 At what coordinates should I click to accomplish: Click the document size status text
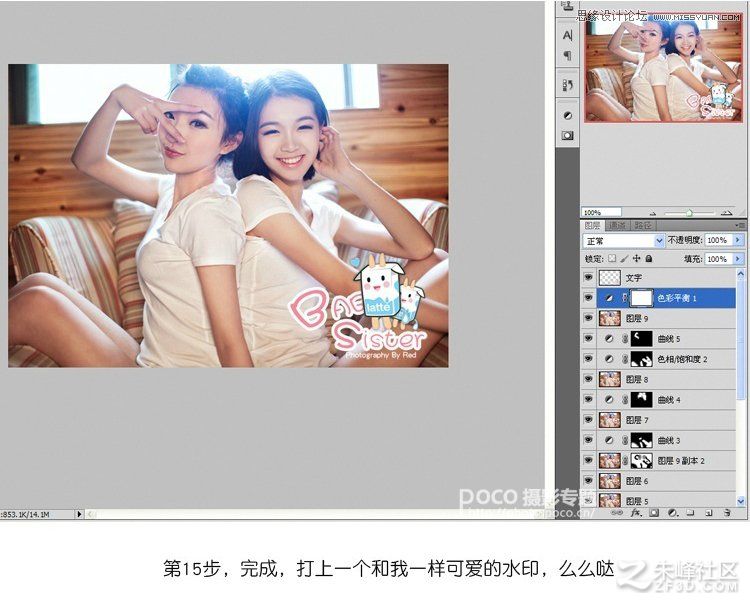[25, 514]
